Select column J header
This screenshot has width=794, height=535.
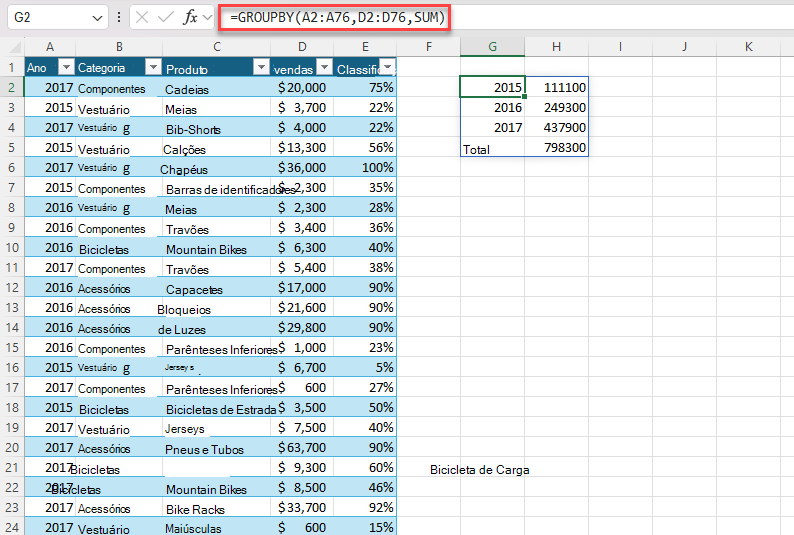pyautogui.click(x=684, y=47)
